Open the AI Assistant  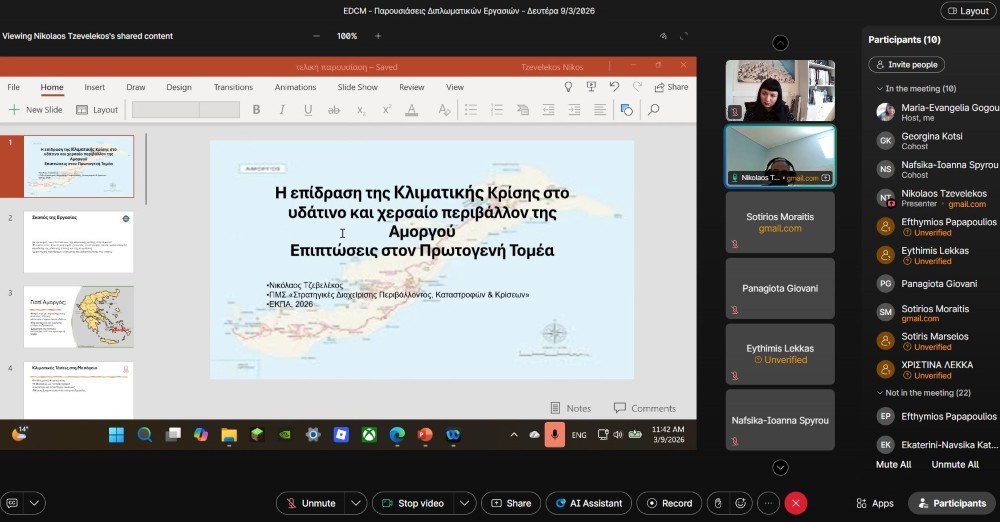click(589, 503)
